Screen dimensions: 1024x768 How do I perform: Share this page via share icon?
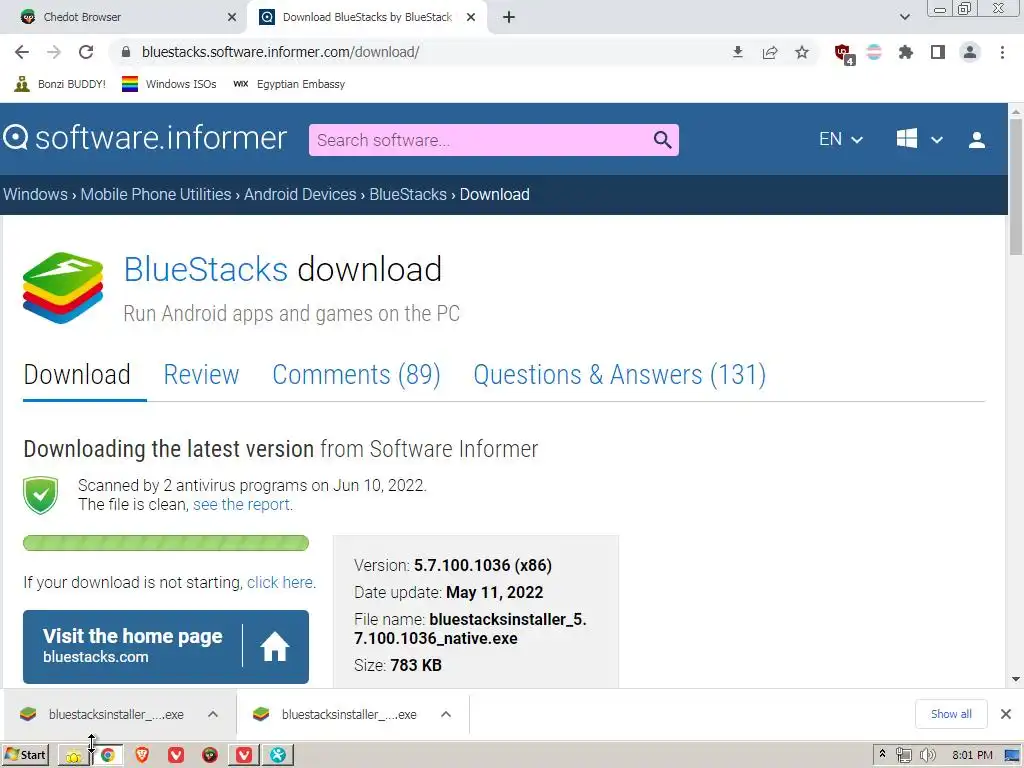[770, 52]
